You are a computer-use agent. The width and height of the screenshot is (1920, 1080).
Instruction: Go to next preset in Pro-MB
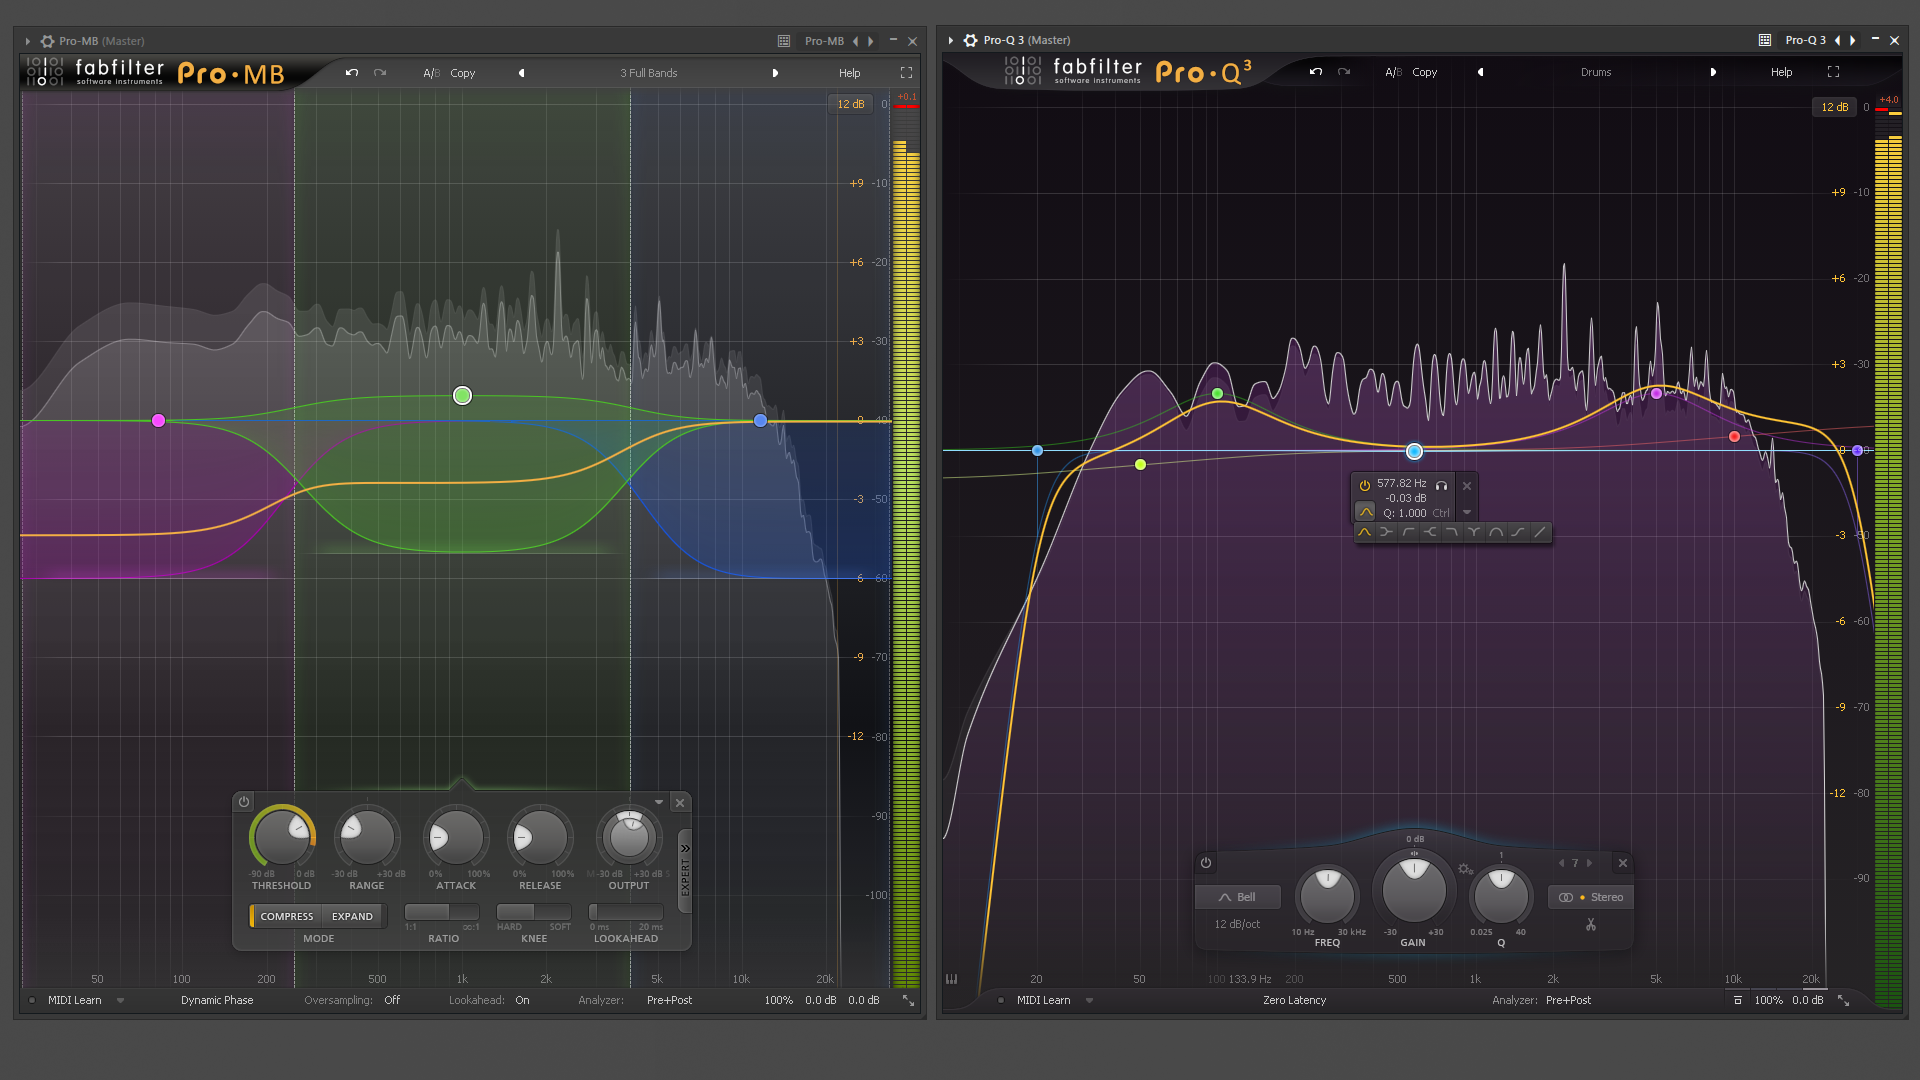coord(775,73)
